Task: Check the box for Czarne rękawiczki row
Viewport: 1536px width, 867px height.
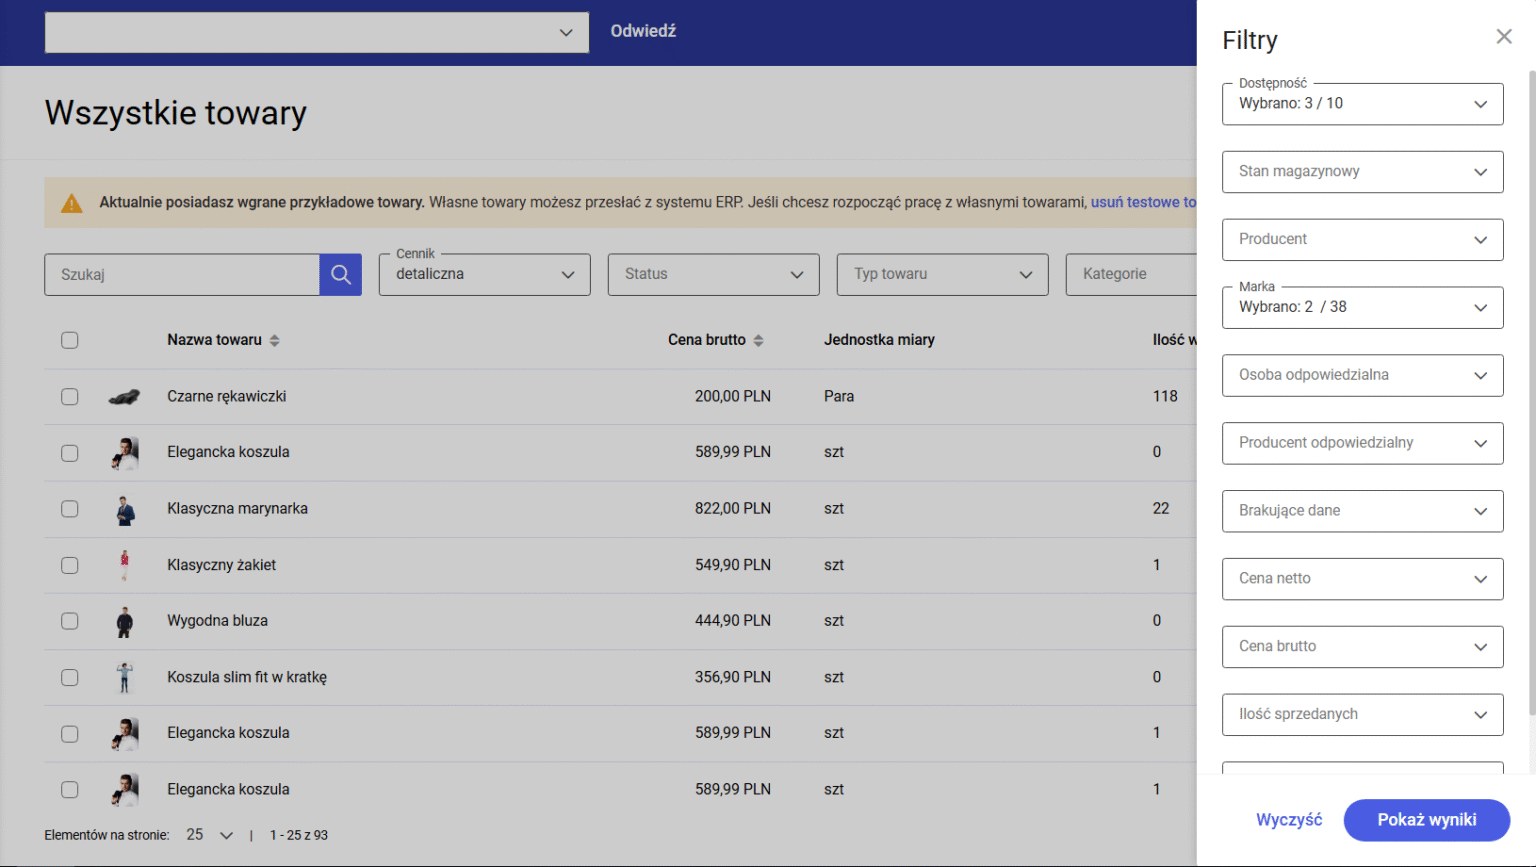Action: (x=69, y=397)
